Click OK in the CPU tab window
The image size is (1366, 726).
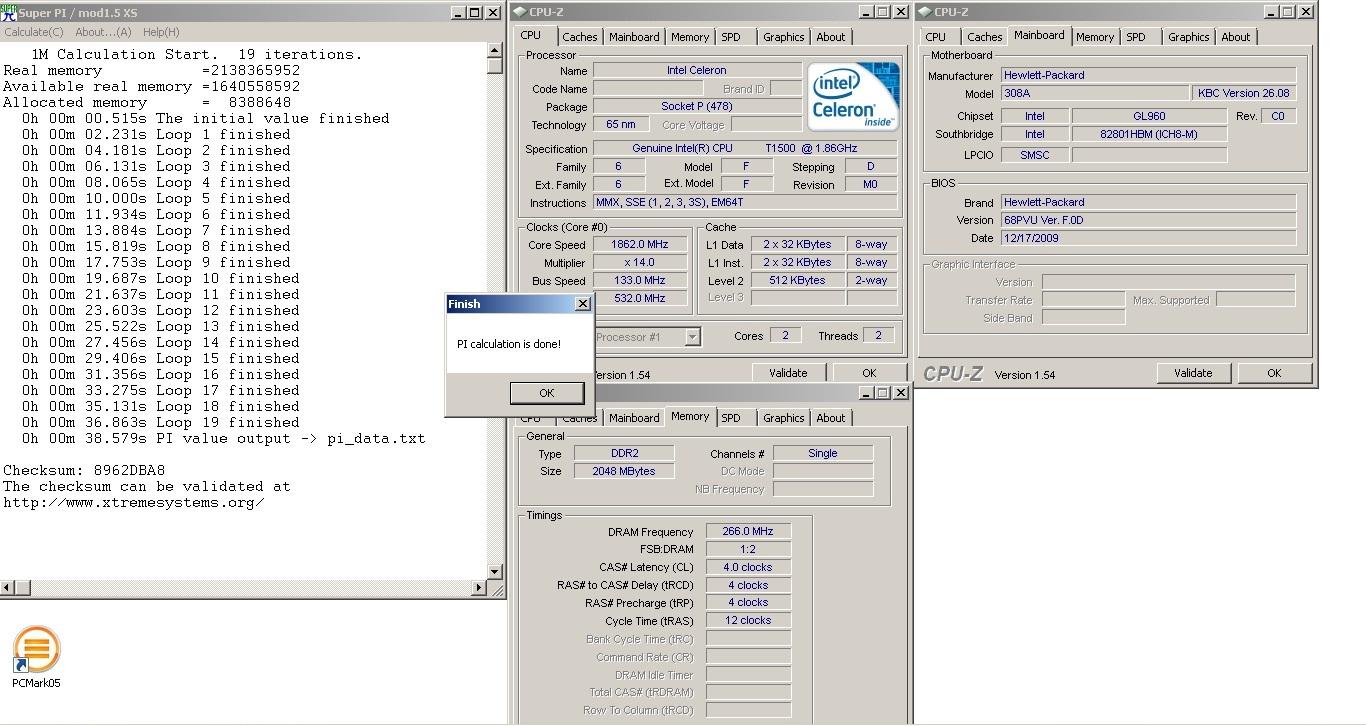click(x=869, y=373)
